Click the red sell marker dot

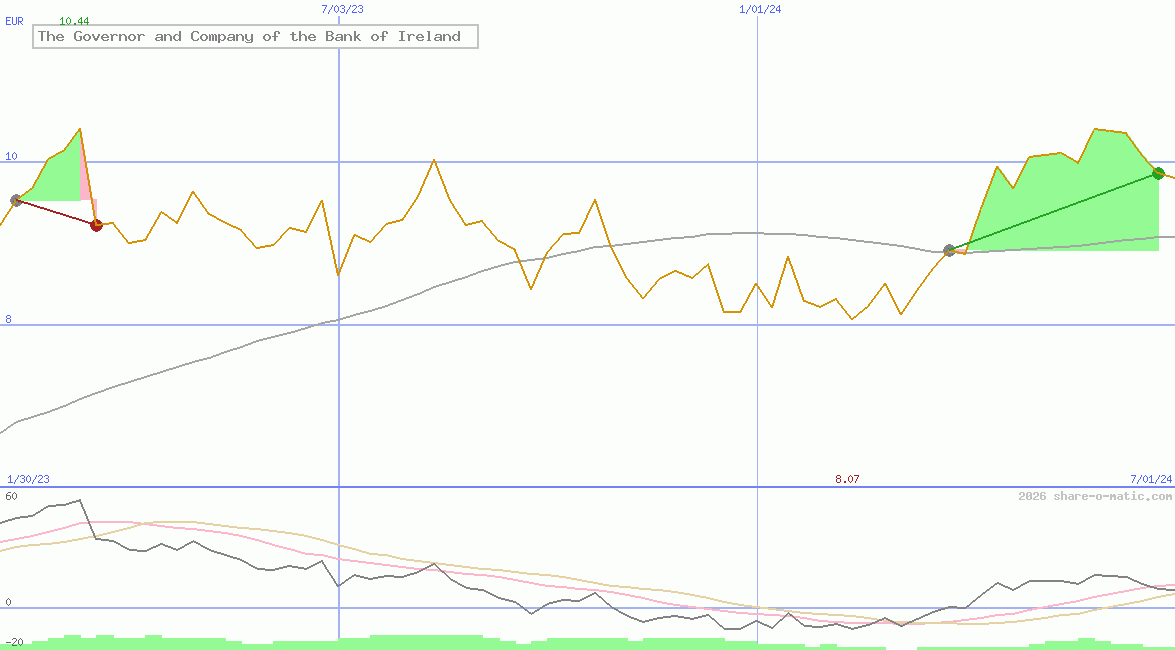96,225
